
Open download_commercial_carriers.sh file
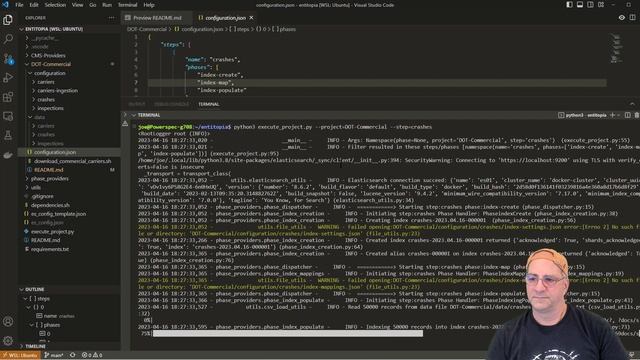tap(73, 161)
